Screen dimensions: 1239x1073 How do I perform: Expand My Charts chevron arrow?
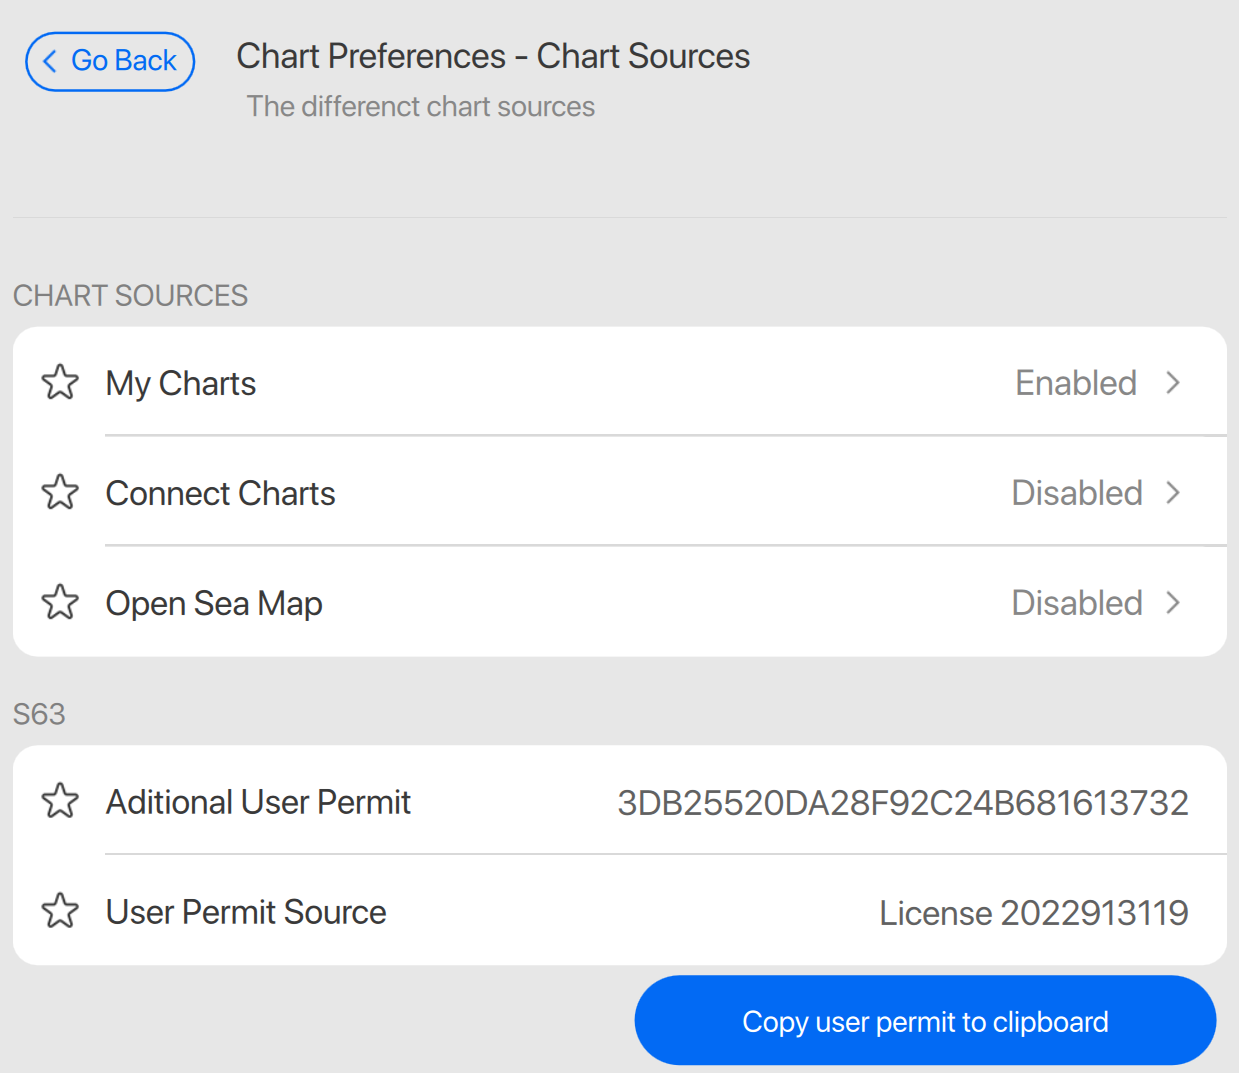1173,383
